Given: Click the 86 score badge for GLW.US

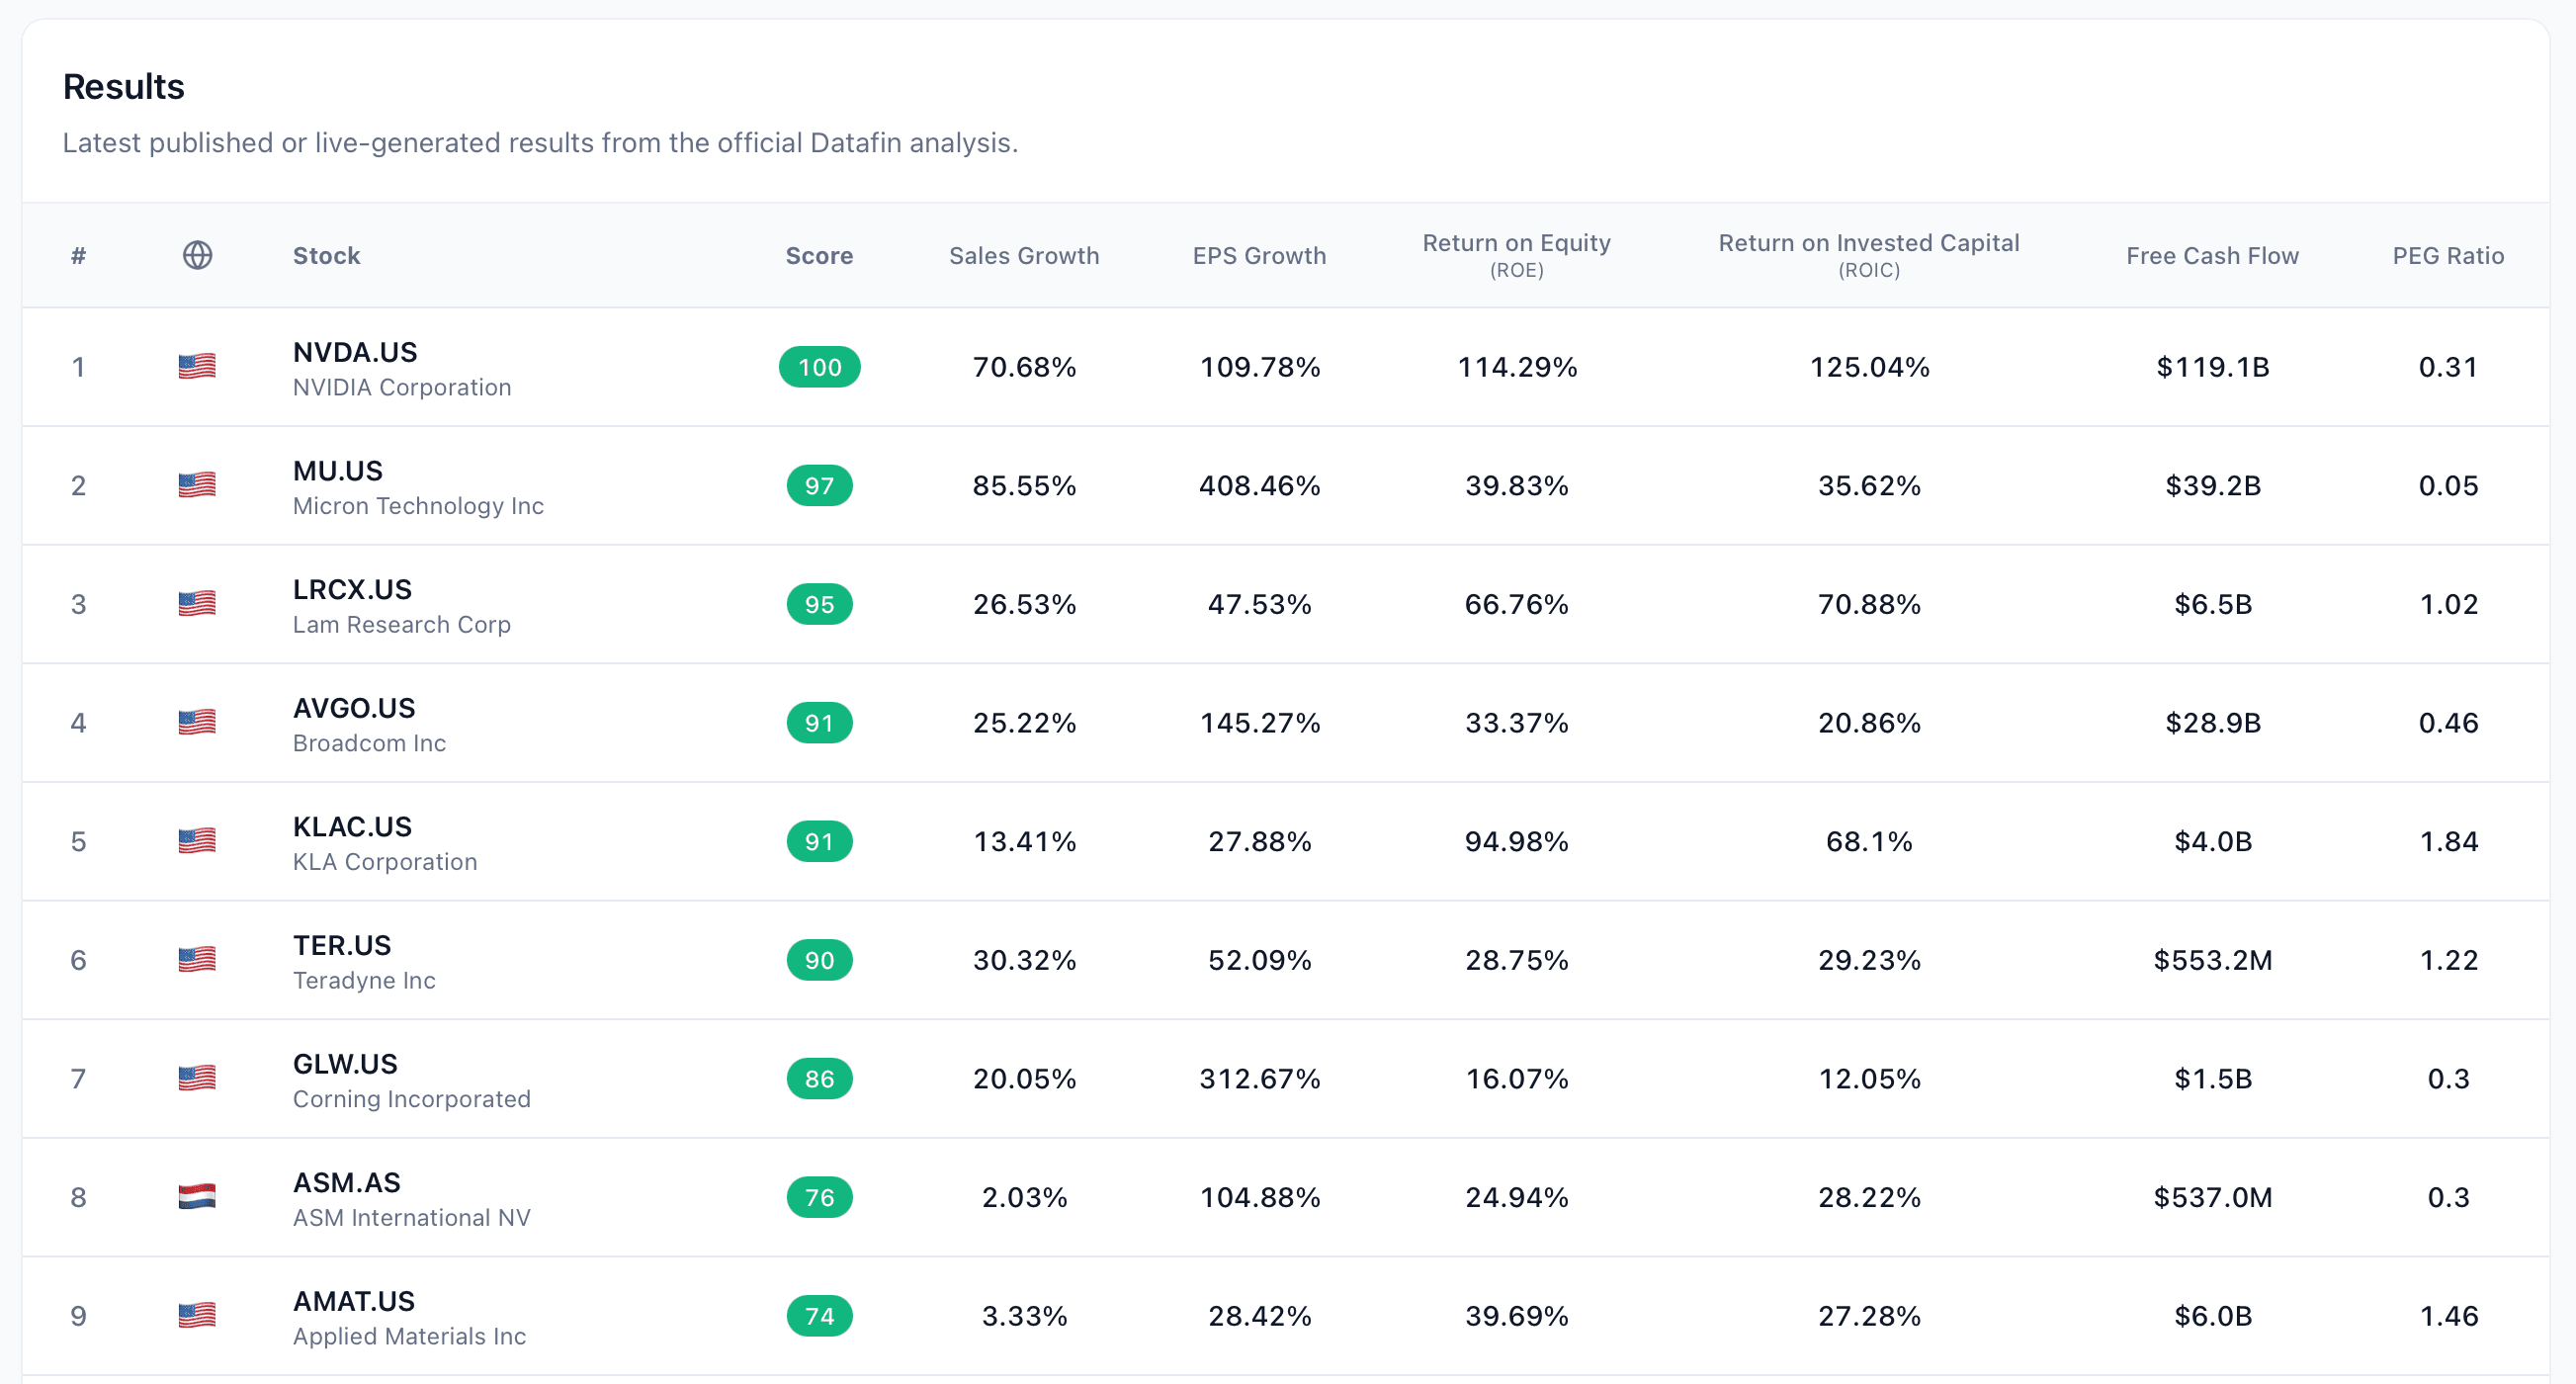Looking at the screenshot, I should 819,1078.
